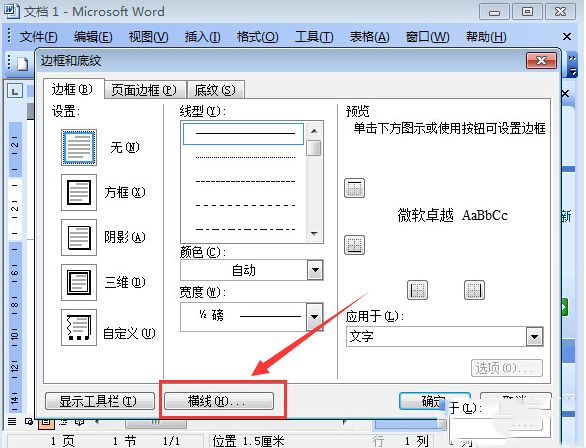
Task: Select the dotted line style
Action: coord(246,158)
